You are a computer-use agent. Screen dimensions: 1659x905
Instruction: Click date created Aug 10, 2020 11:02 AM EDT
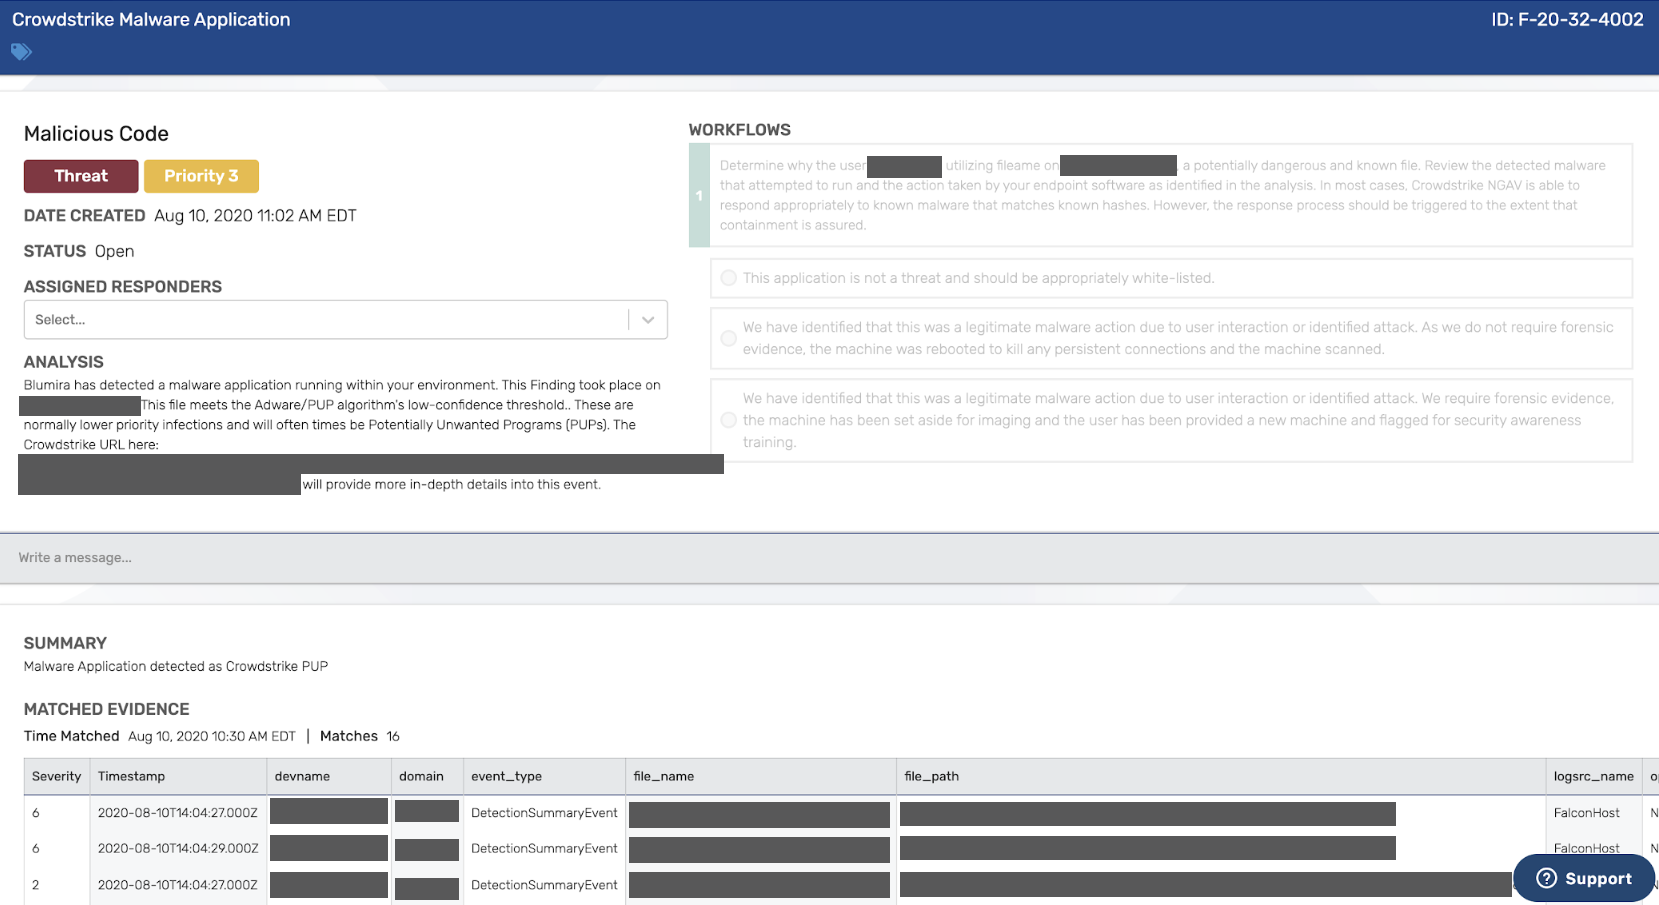click(x=255, y=216)
